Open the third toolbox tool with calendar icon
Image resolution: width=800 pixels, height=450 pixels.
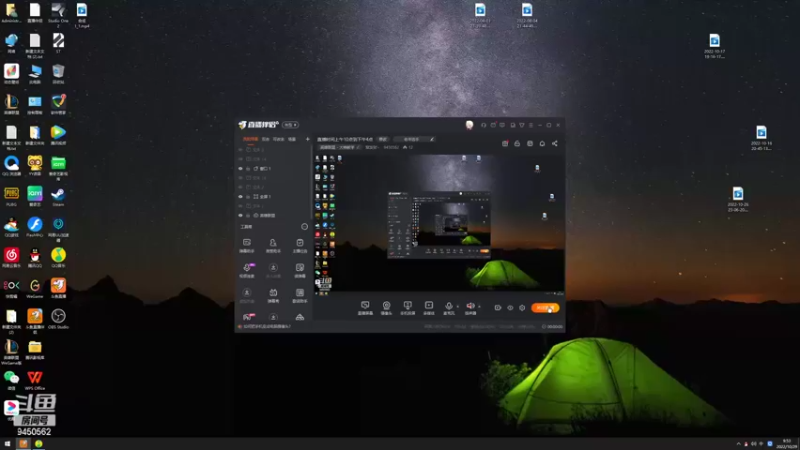[299, 245]
